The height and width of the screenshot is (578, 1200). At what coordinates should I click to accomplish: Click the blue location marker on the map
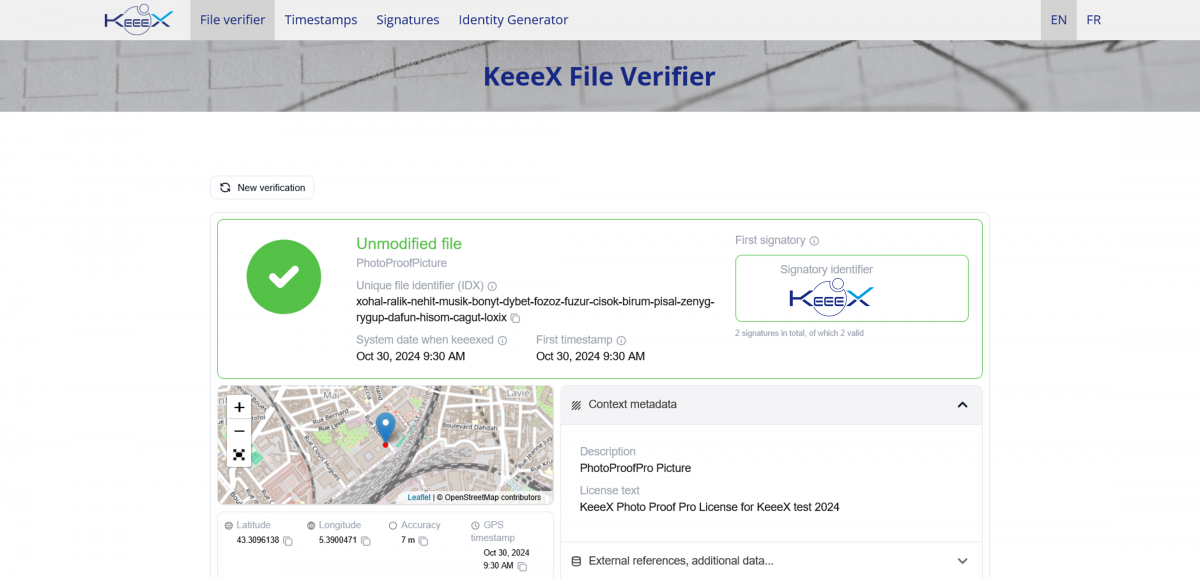coord(385,427)
